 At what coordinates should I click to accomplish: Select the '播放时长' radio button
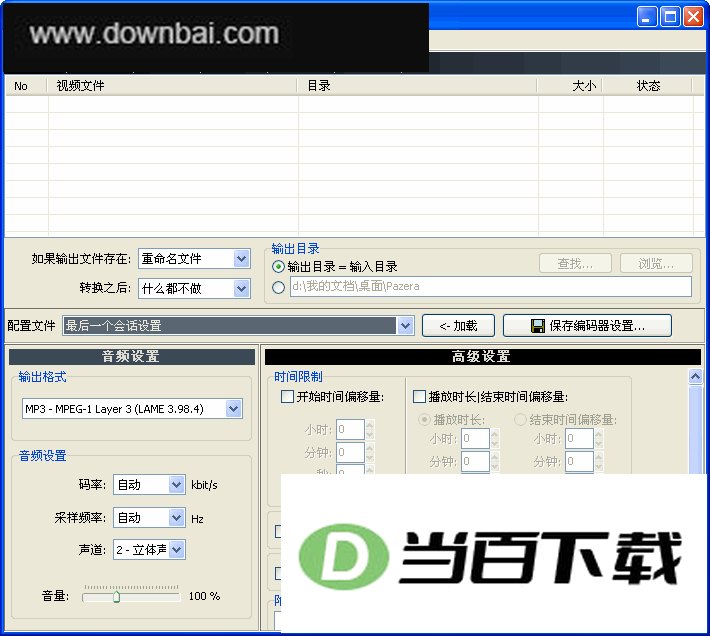pyautogui.click(x=424, y=420)
